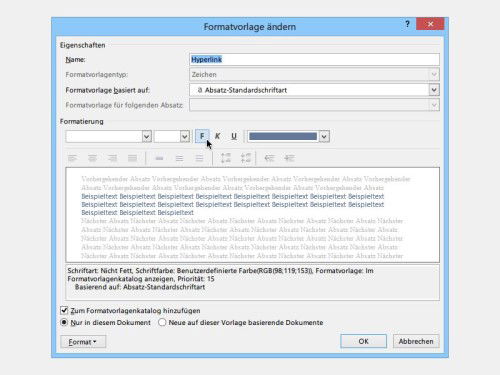The image size is (500, 375).
Task: Toggle italic formatting with the K button
Action: tap(217, 136)
